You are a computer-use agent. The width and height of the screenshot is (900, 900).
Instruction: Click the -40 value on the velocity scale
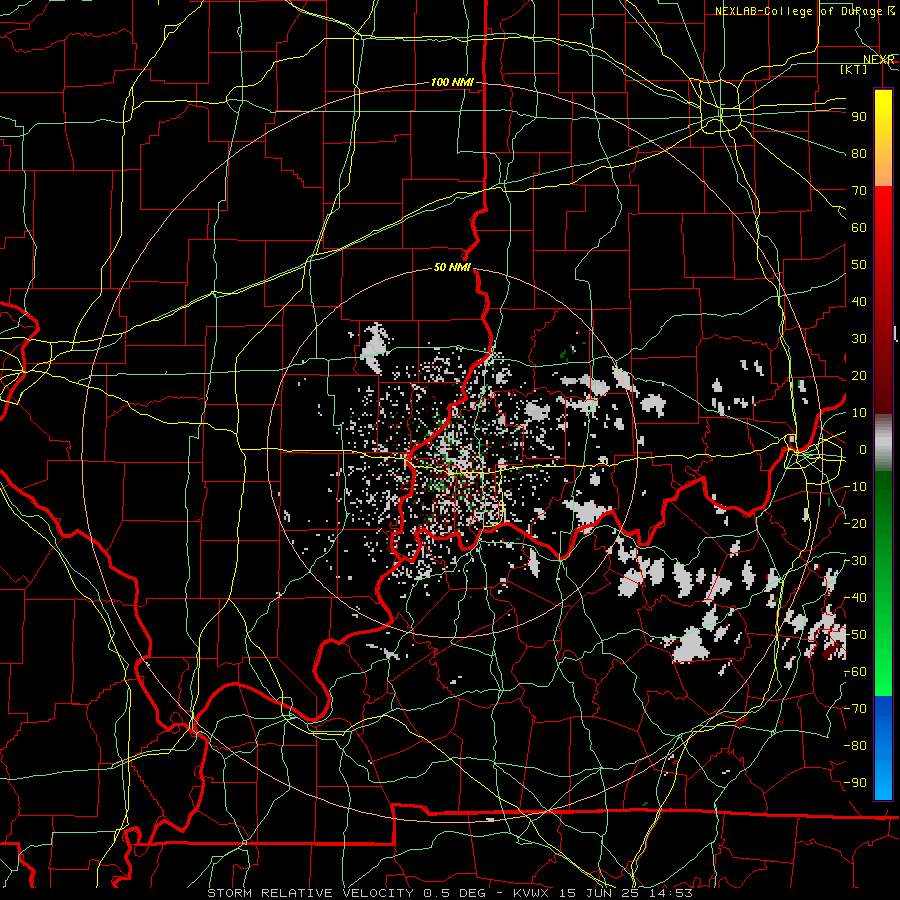tap(855, 598)
